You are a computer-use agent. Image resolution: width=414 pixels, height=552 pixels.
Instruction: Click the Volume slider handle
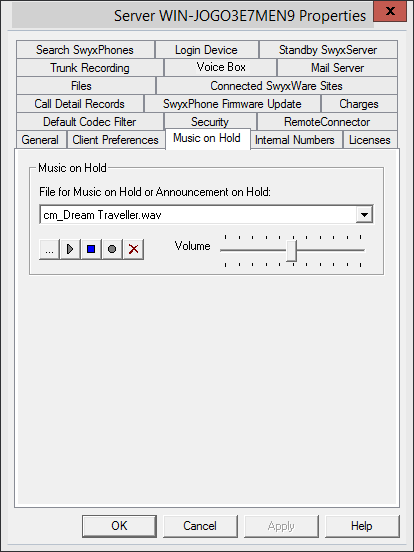(291, 251)
